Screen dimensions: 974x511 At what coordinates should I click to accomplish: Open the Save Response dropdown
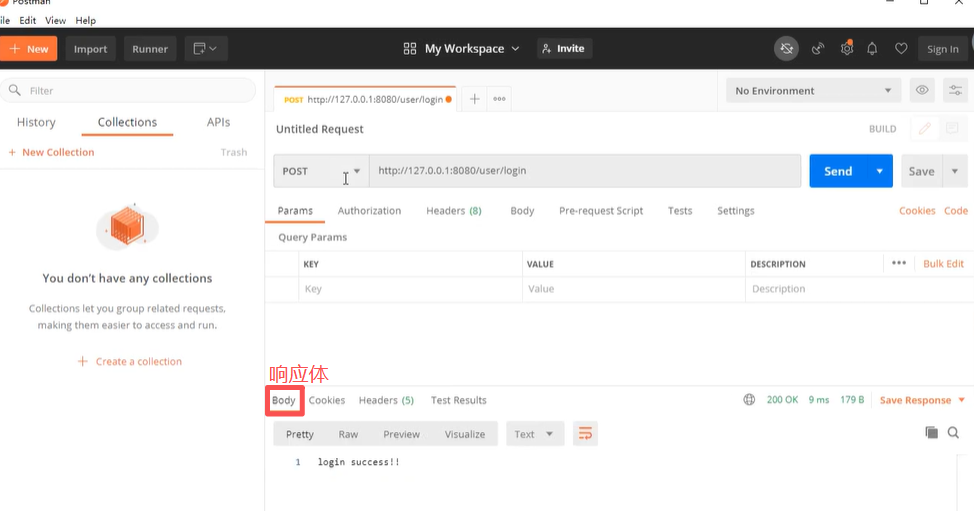pos(922,400)
